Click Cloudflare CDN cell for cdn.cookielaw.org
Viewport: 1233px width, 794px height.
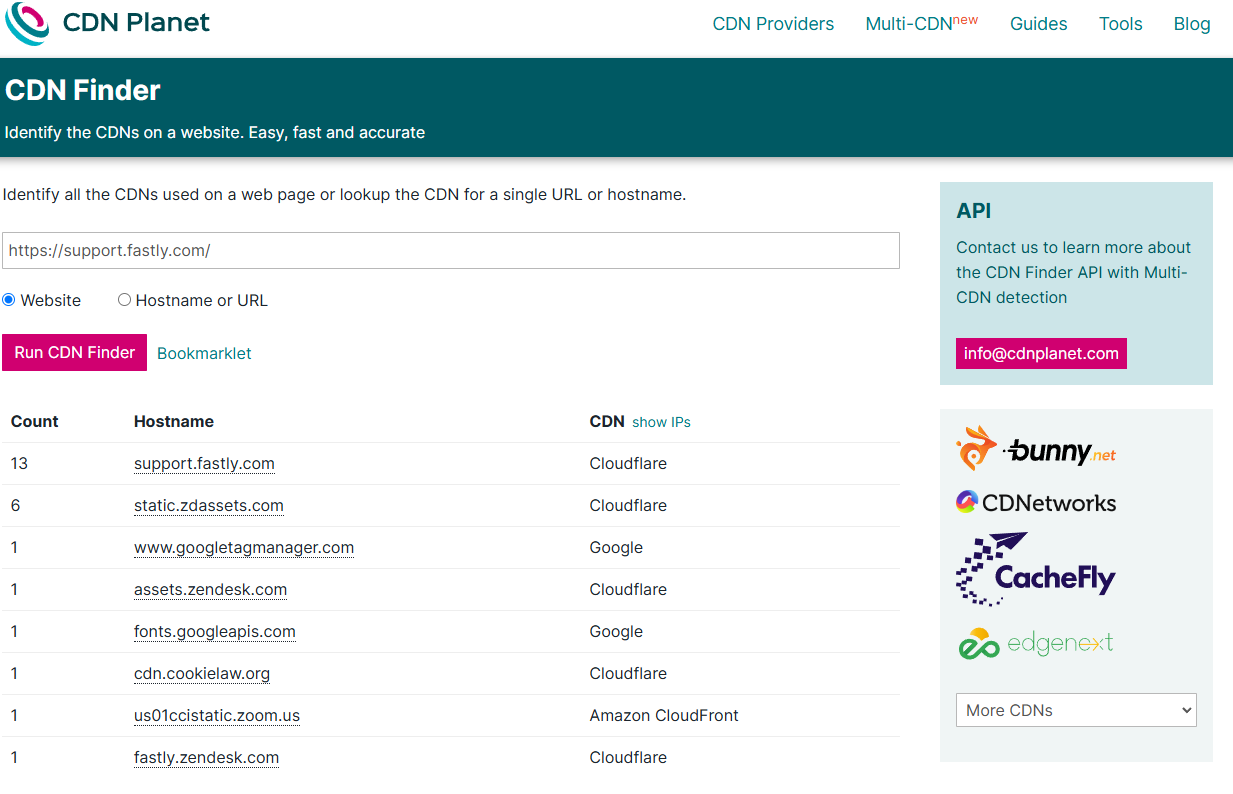pyautogui.click(x=628, y=674)
